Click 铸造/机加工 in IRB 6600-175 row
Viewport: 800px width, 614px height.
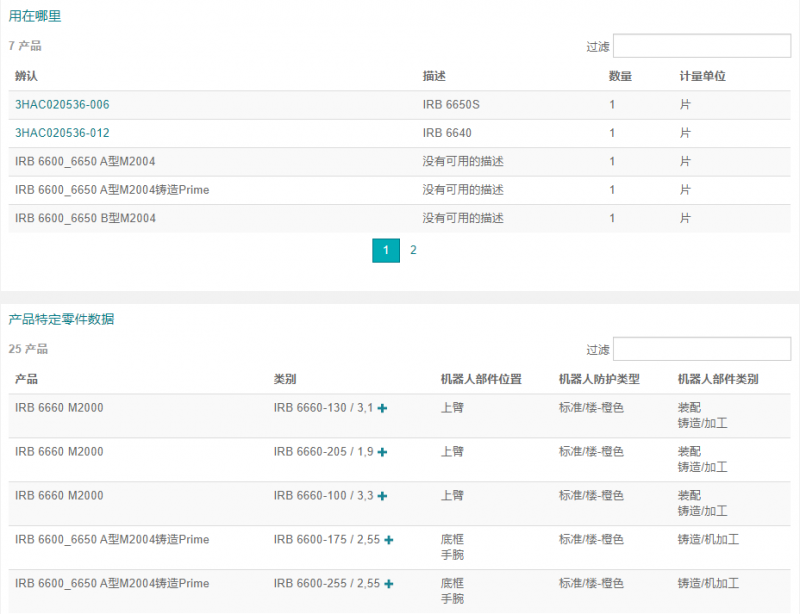click(708, 540)
